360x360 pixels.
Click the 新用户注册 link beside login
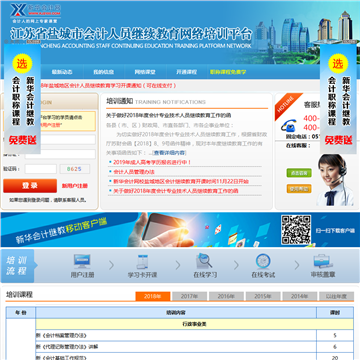pos(75,186)
